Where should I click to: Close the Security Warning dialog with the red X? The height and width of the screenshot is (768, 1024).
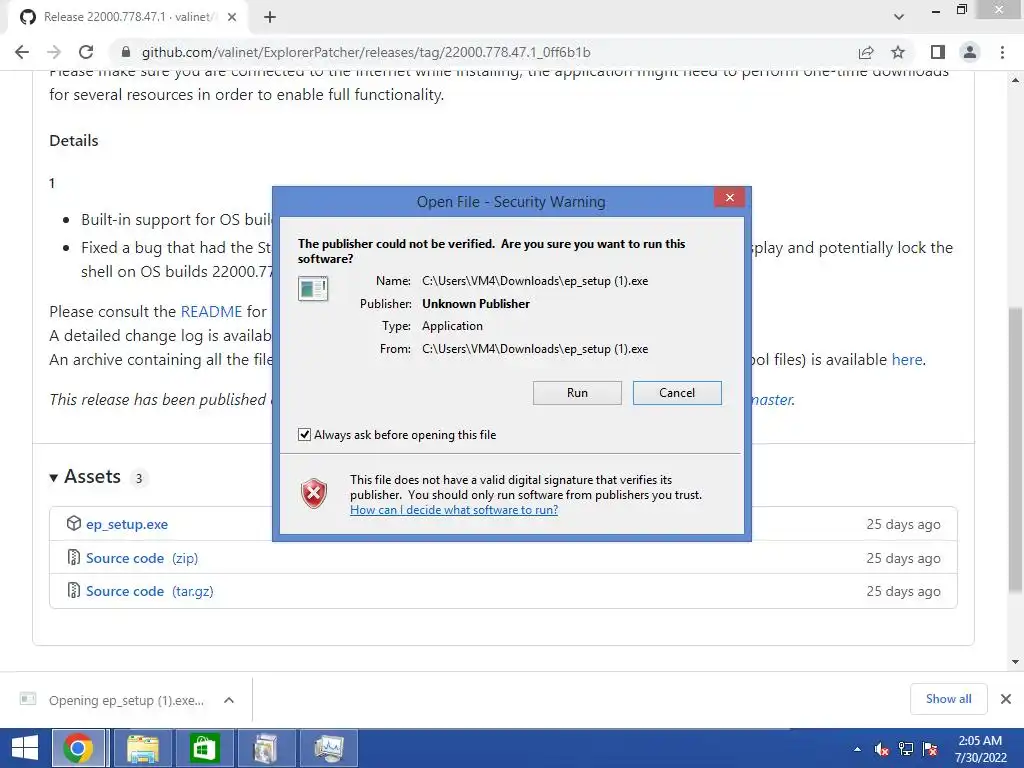click(x=729, y=197)
